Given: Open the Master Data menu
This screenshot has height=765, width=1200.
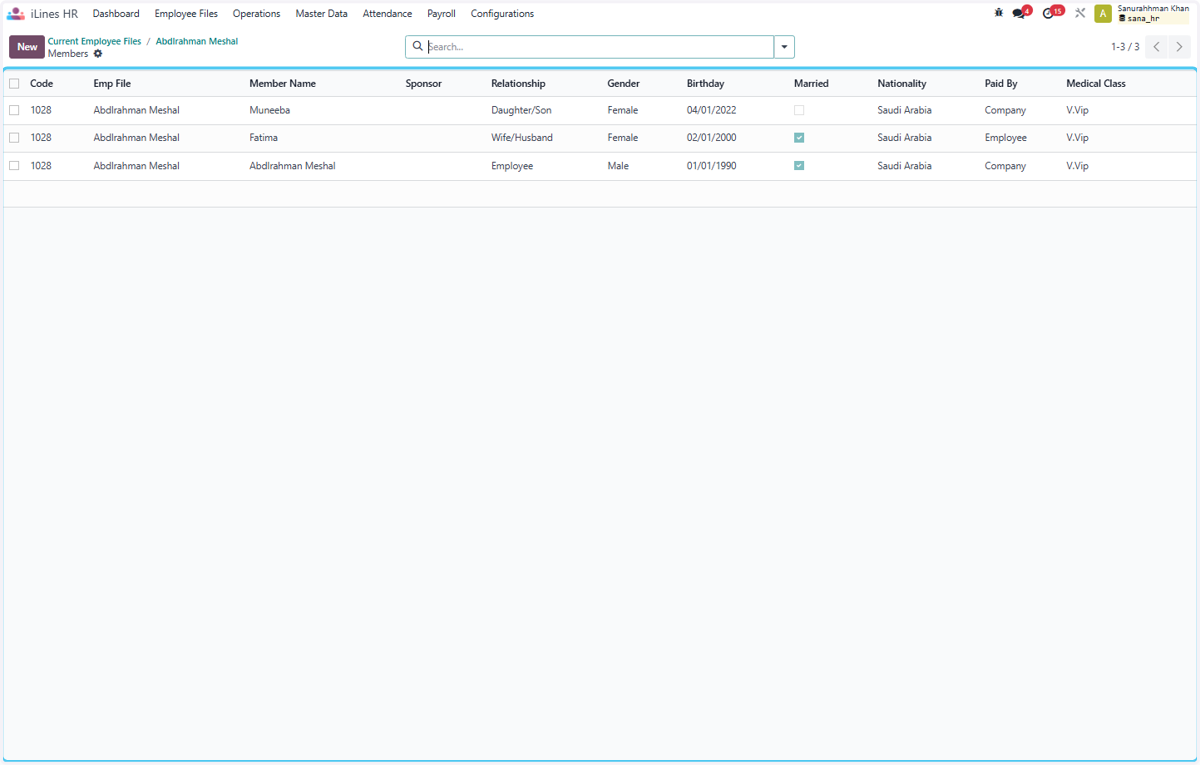Looking at the screenshot, I should click(321, 14).
